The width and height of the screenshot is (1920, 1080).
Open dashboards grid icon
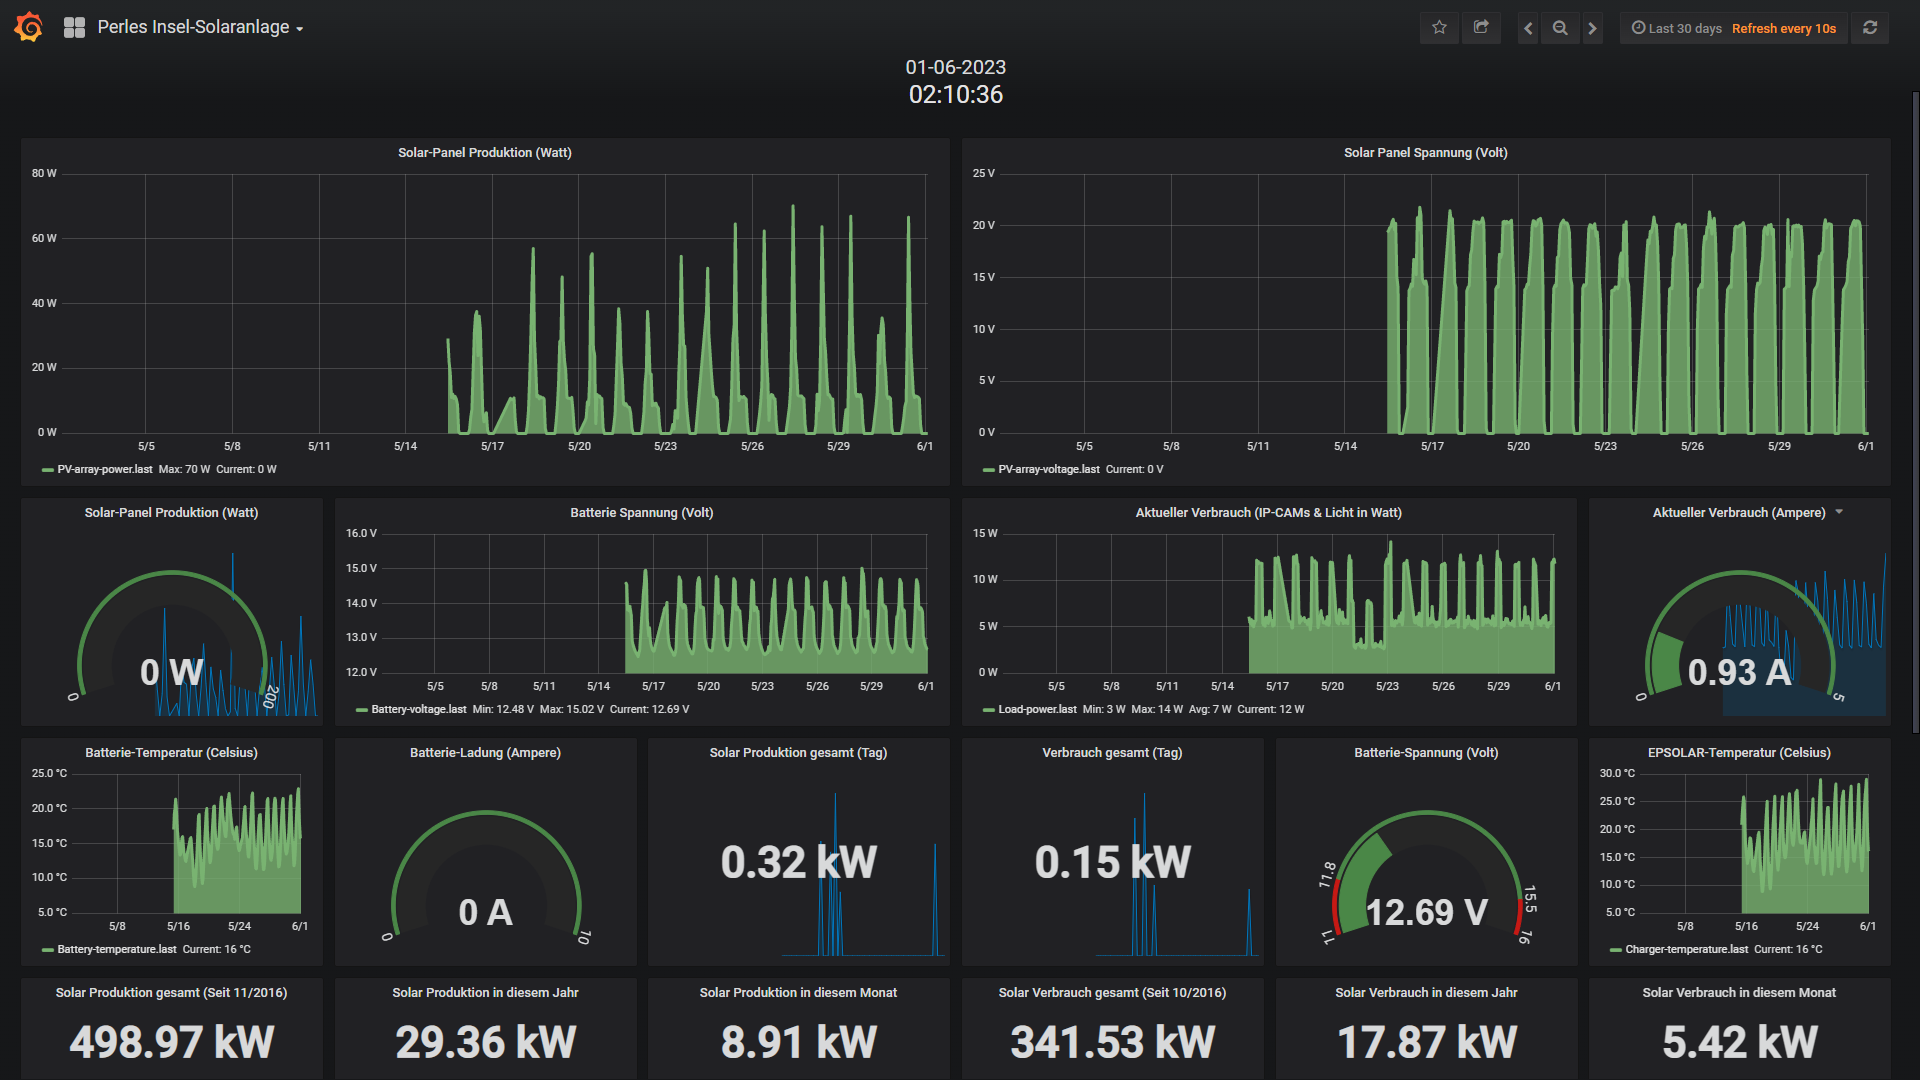pyautogui.click(x=74, y=28)
